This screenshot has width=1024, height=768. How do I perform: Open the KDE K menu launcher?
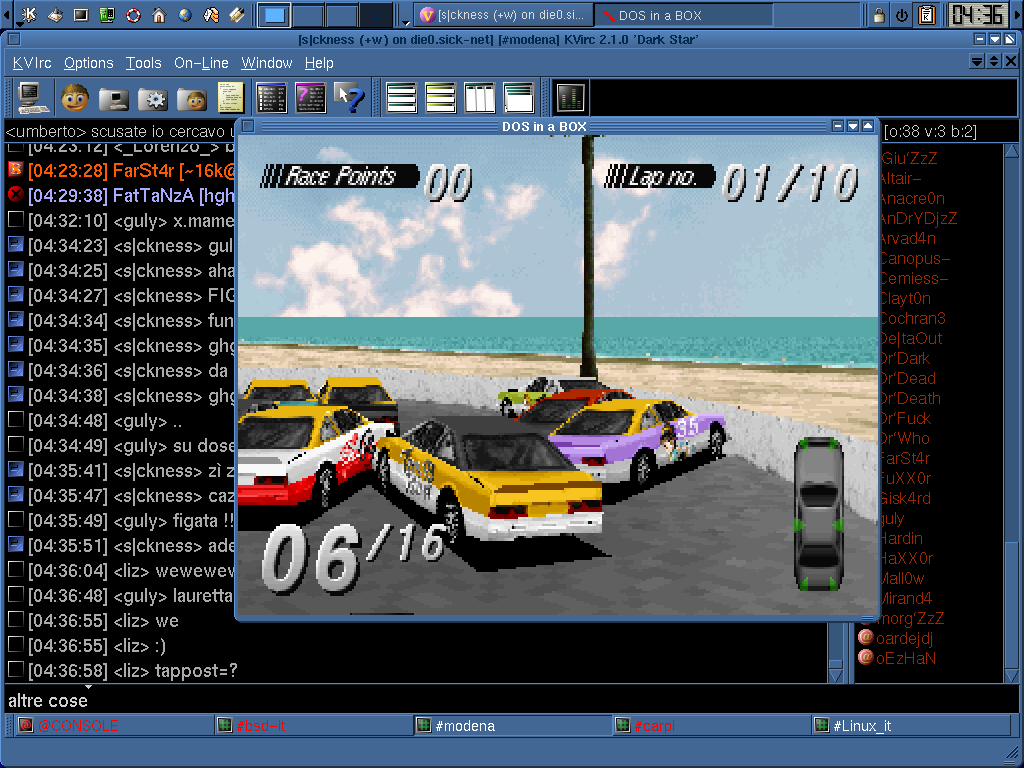[x=29, y=14]
